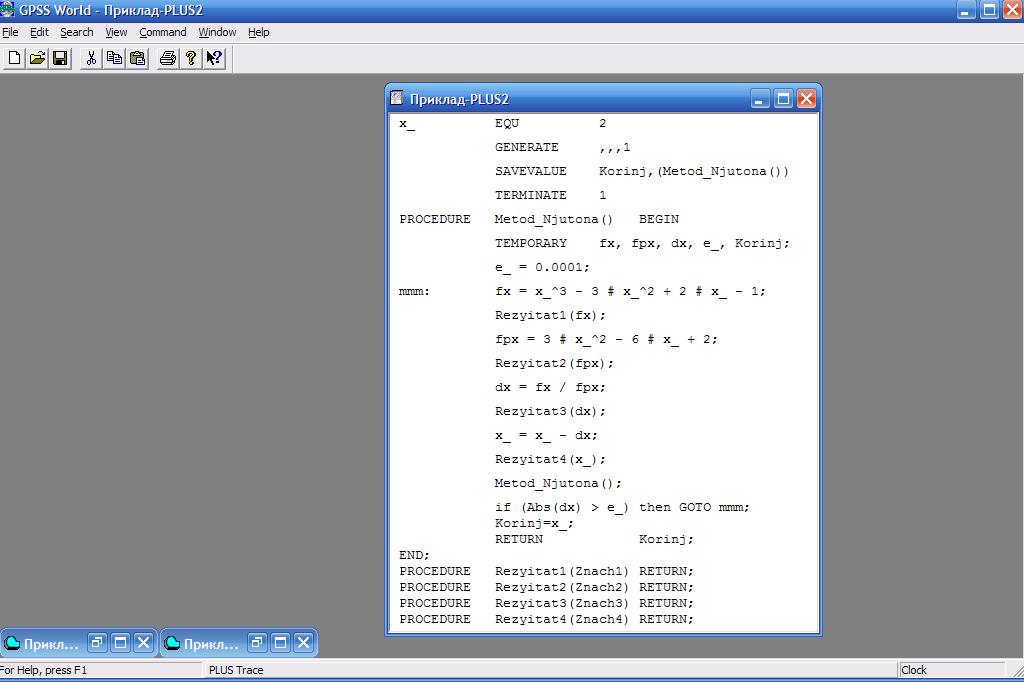Screen dimensions: 1024x682
Task: Click the 'TEMPORARY' declaration keyword
Action: 530,243
